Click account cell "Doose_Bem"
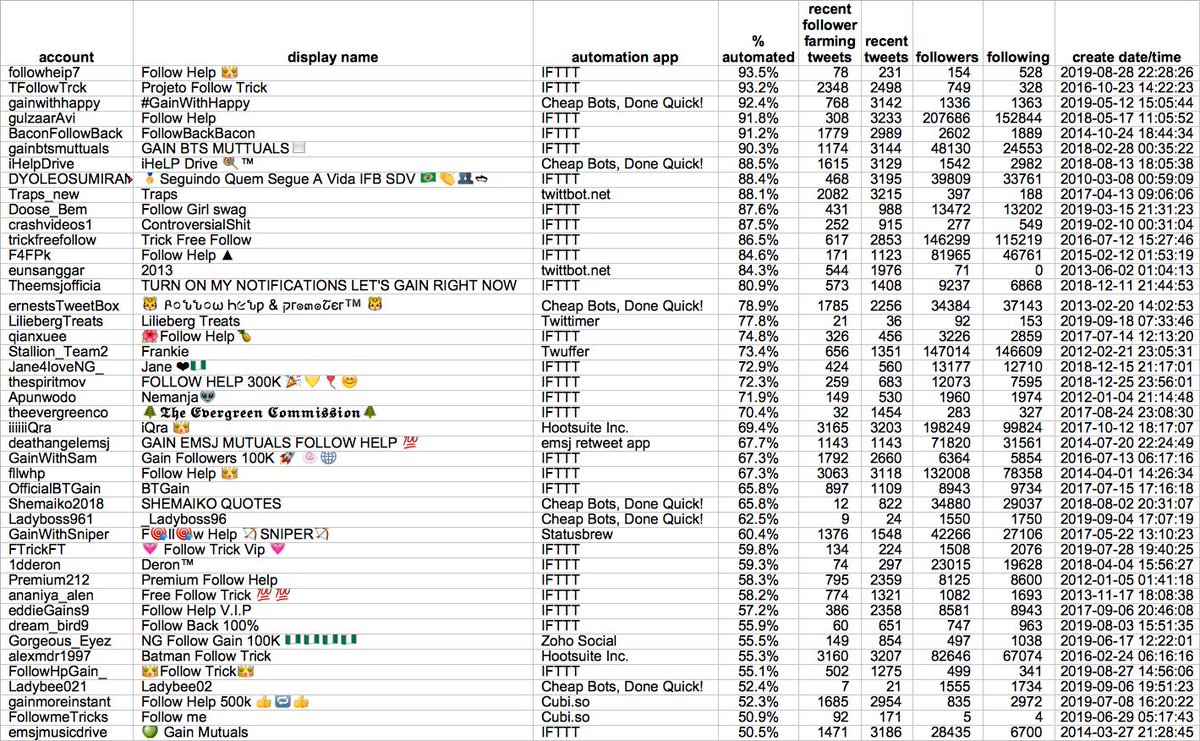 pyautogui.click(x=46, y=210)
